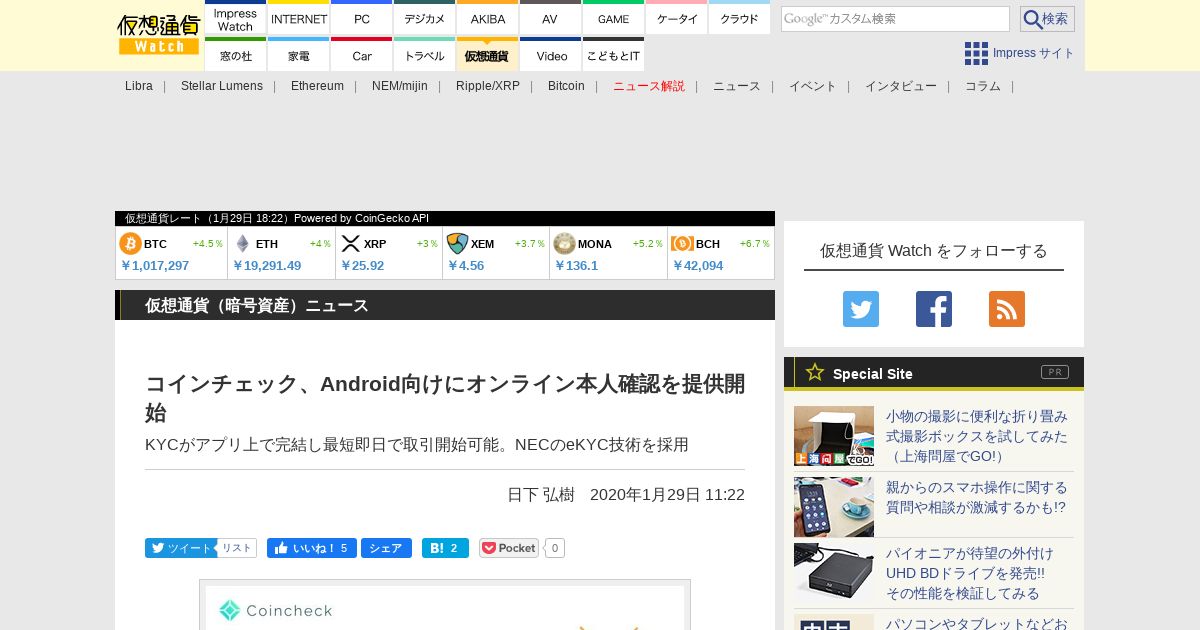Viewport: 1200px width, 630px height.
Task: Open the 小物の撮影に便利な折り畳み式撮影ボックス article
Action: [x=977, y=436]
